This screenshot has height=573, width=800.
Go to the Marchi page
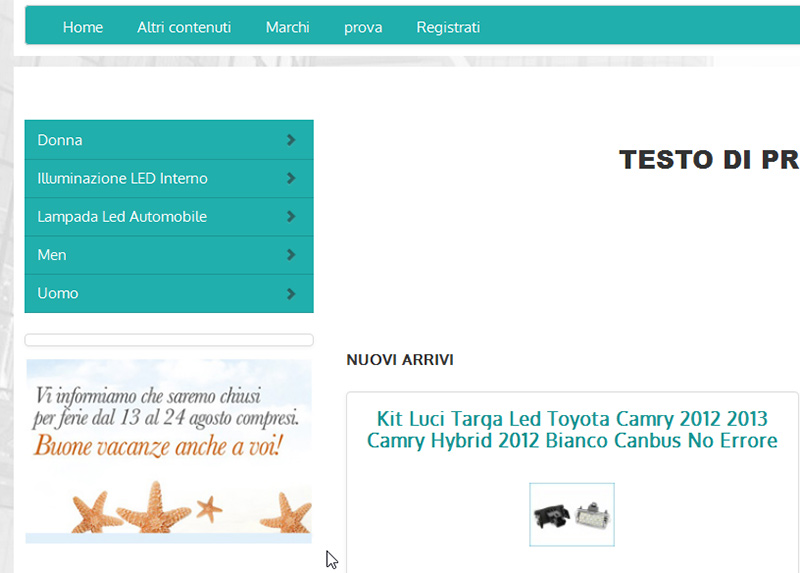coord(287,27)
